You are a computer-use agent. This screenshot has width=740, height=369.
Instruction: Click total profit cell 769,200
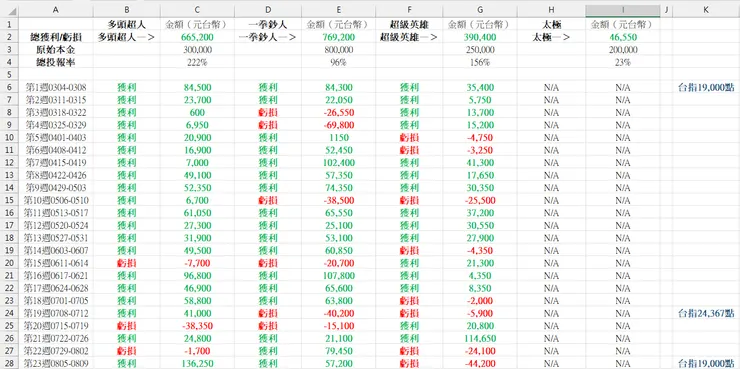pyautogui.click(x=339, y=38)
